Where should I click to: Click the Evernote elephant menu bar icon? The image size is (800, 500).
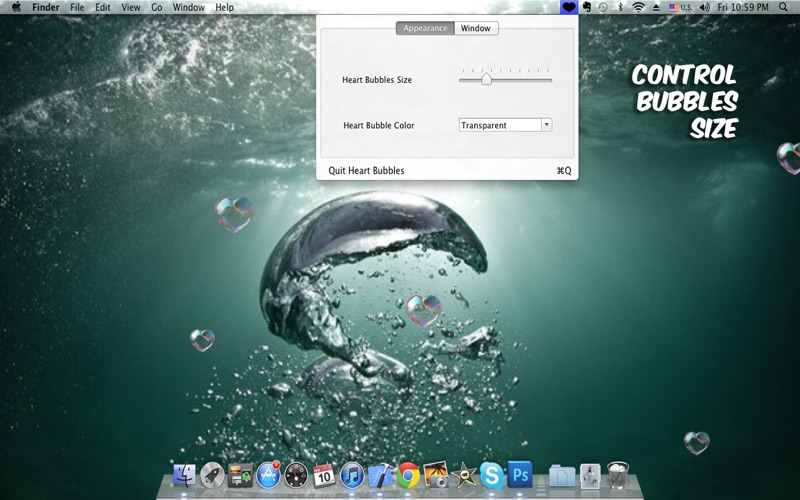click(587, 7)
